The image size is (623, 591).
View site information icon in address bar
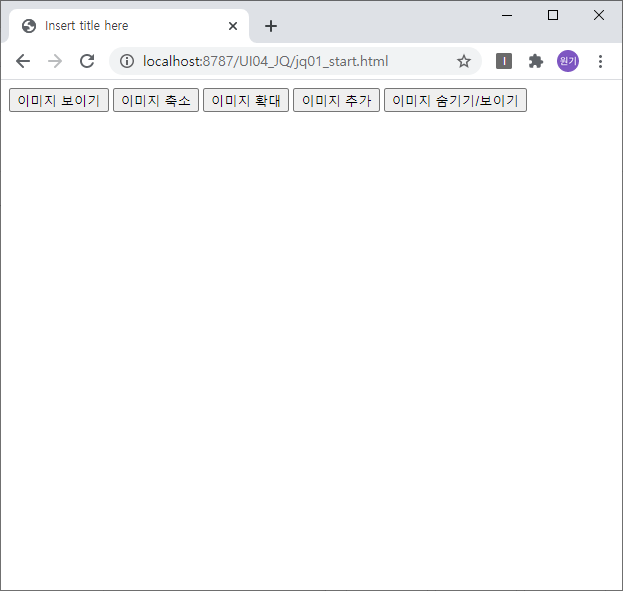pyautogui.click(x=127, y=61)
